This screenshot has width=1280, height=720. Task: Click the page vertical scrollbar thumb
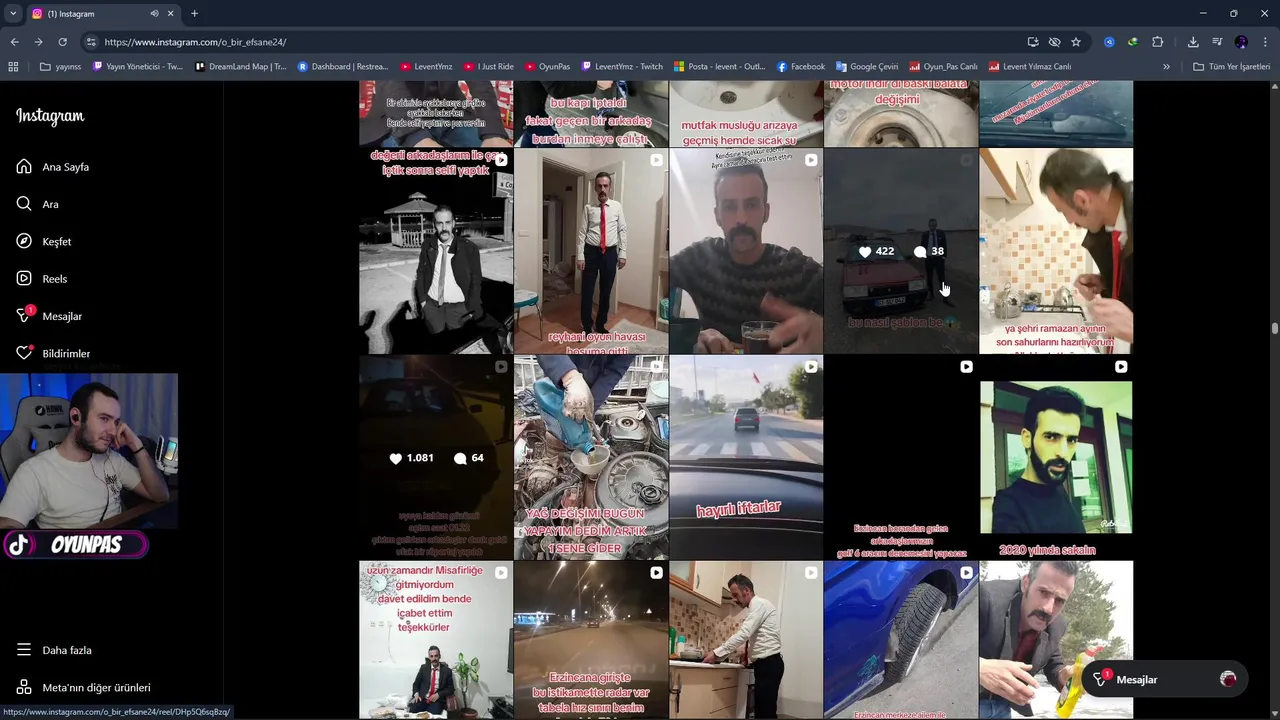click(1274, 328)
